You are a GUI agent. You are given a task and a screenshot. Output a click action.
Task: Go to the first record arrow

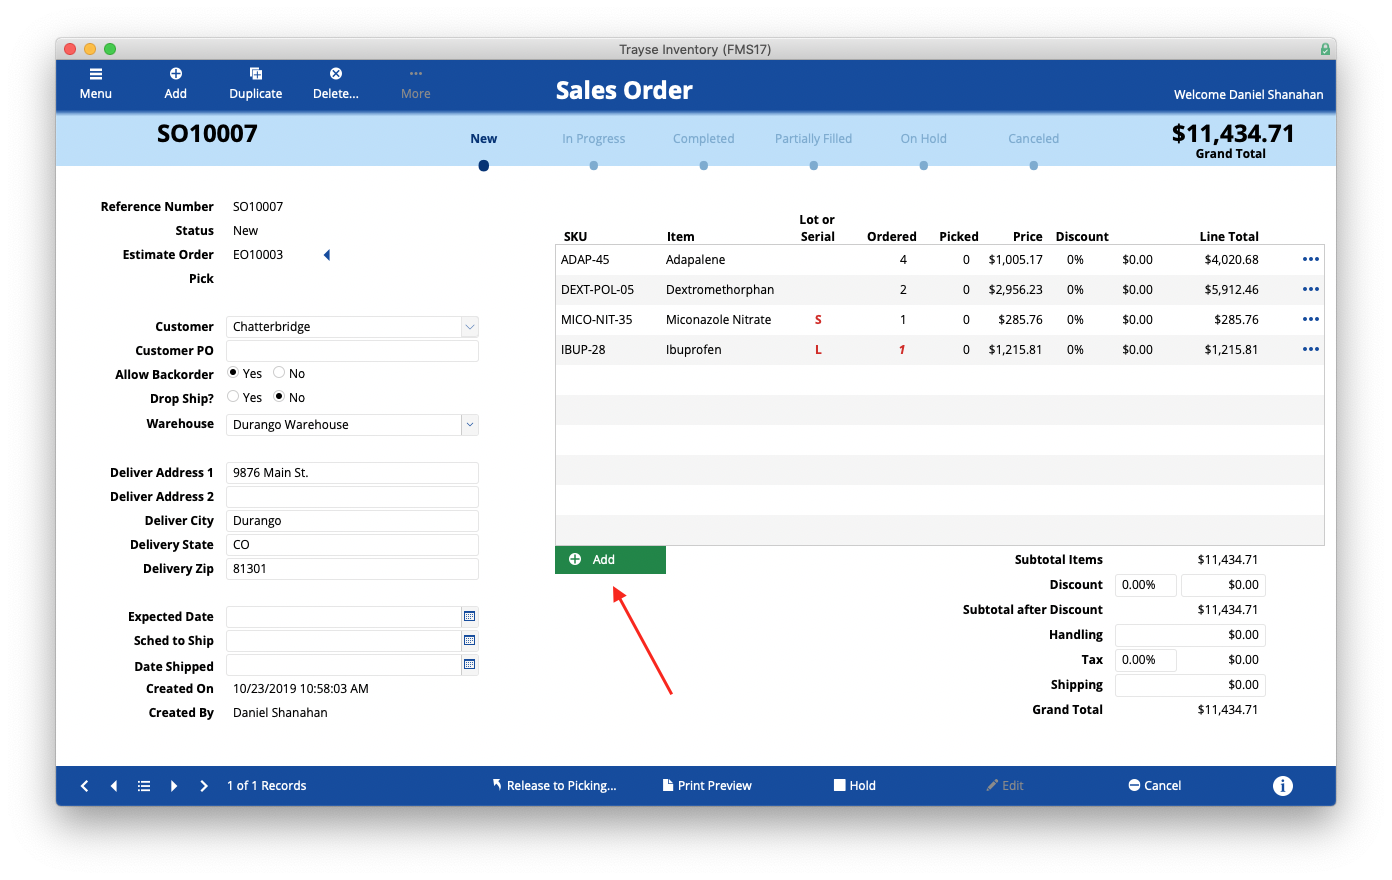point(85,786)
